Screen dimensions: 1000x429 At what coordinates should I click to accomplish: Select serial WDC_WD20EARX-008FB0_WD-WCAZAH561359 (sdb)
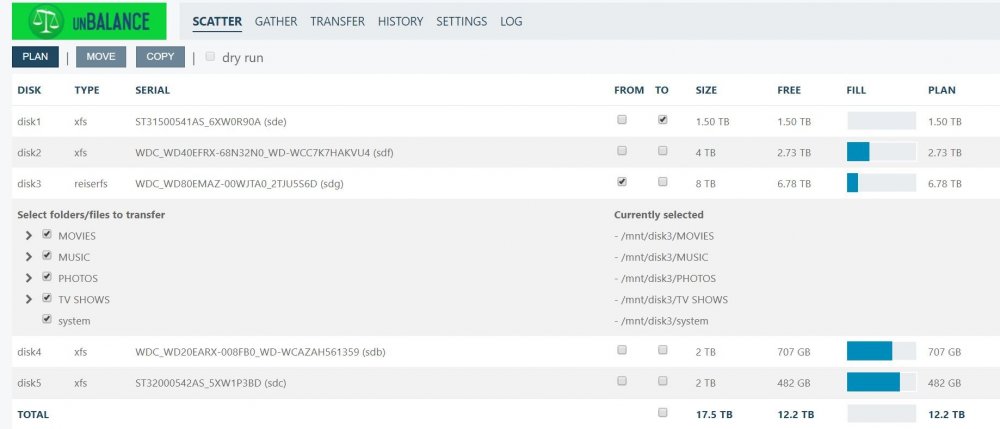point(260,352)
